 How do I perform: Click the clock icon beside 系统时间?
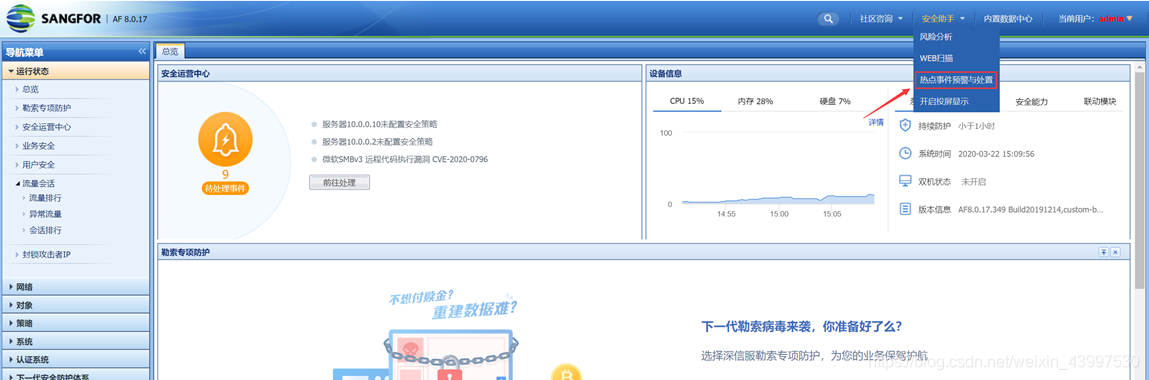[x=905, y=154]
